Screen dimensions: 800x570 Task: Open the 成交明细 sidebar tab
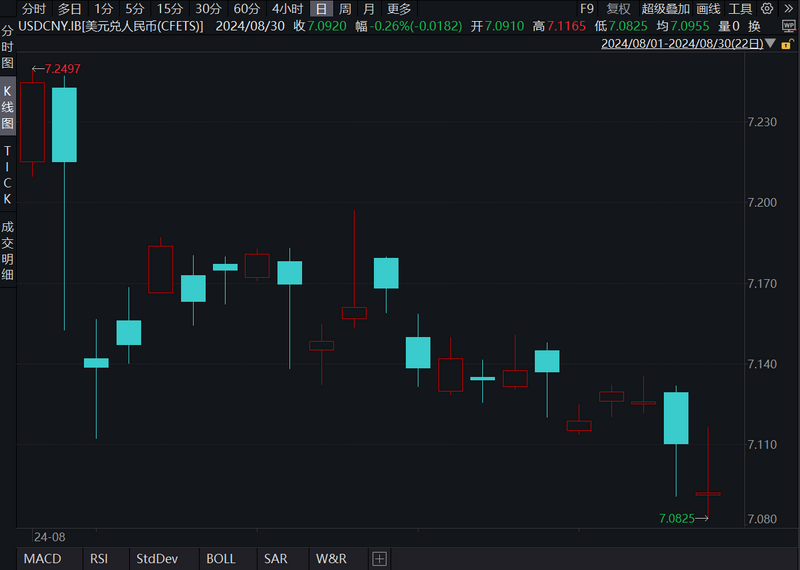(7, 251)
